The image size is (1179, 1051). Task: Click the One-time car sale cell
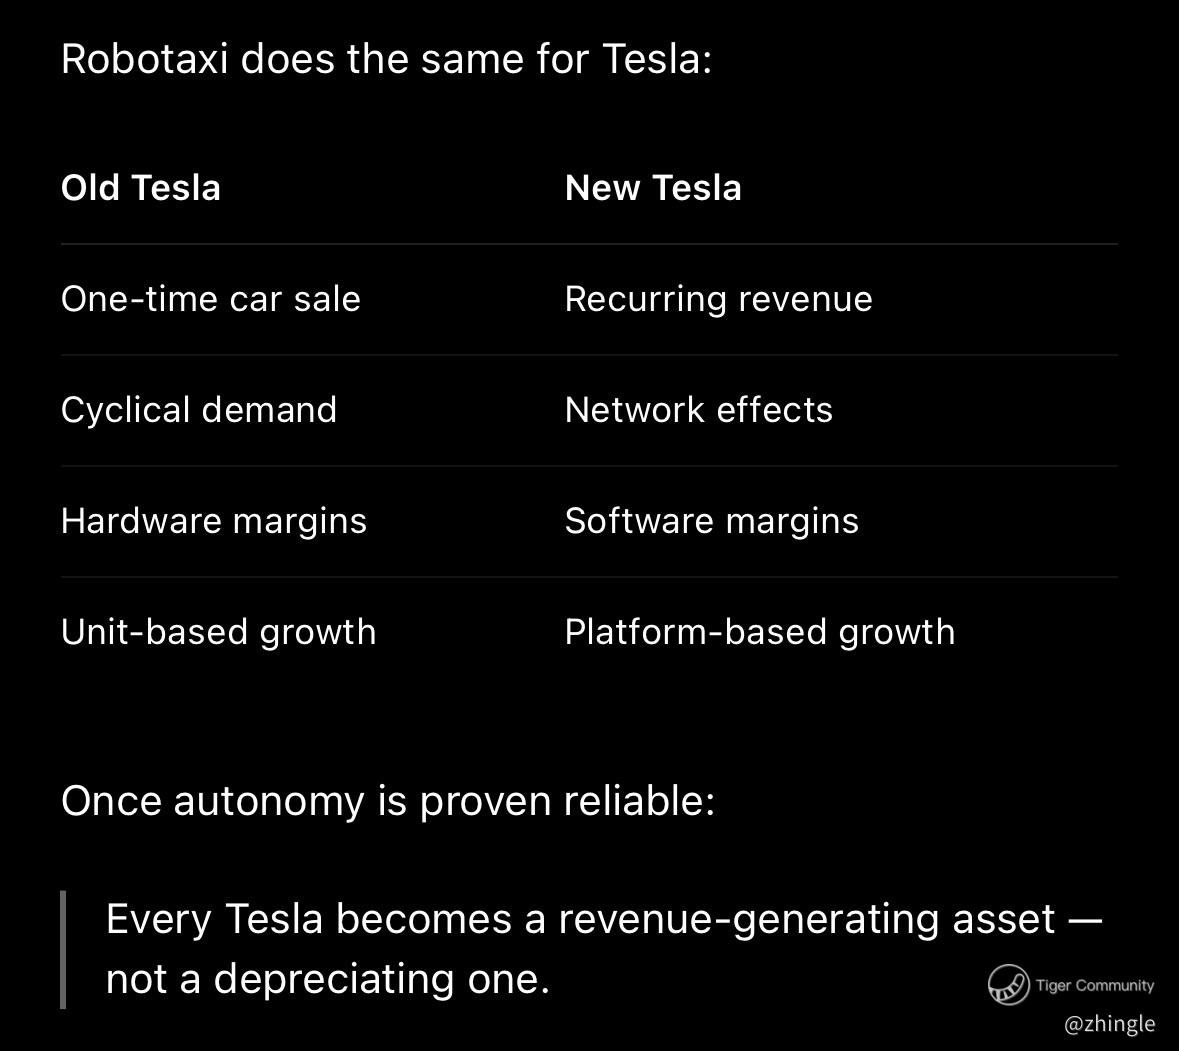211,299
